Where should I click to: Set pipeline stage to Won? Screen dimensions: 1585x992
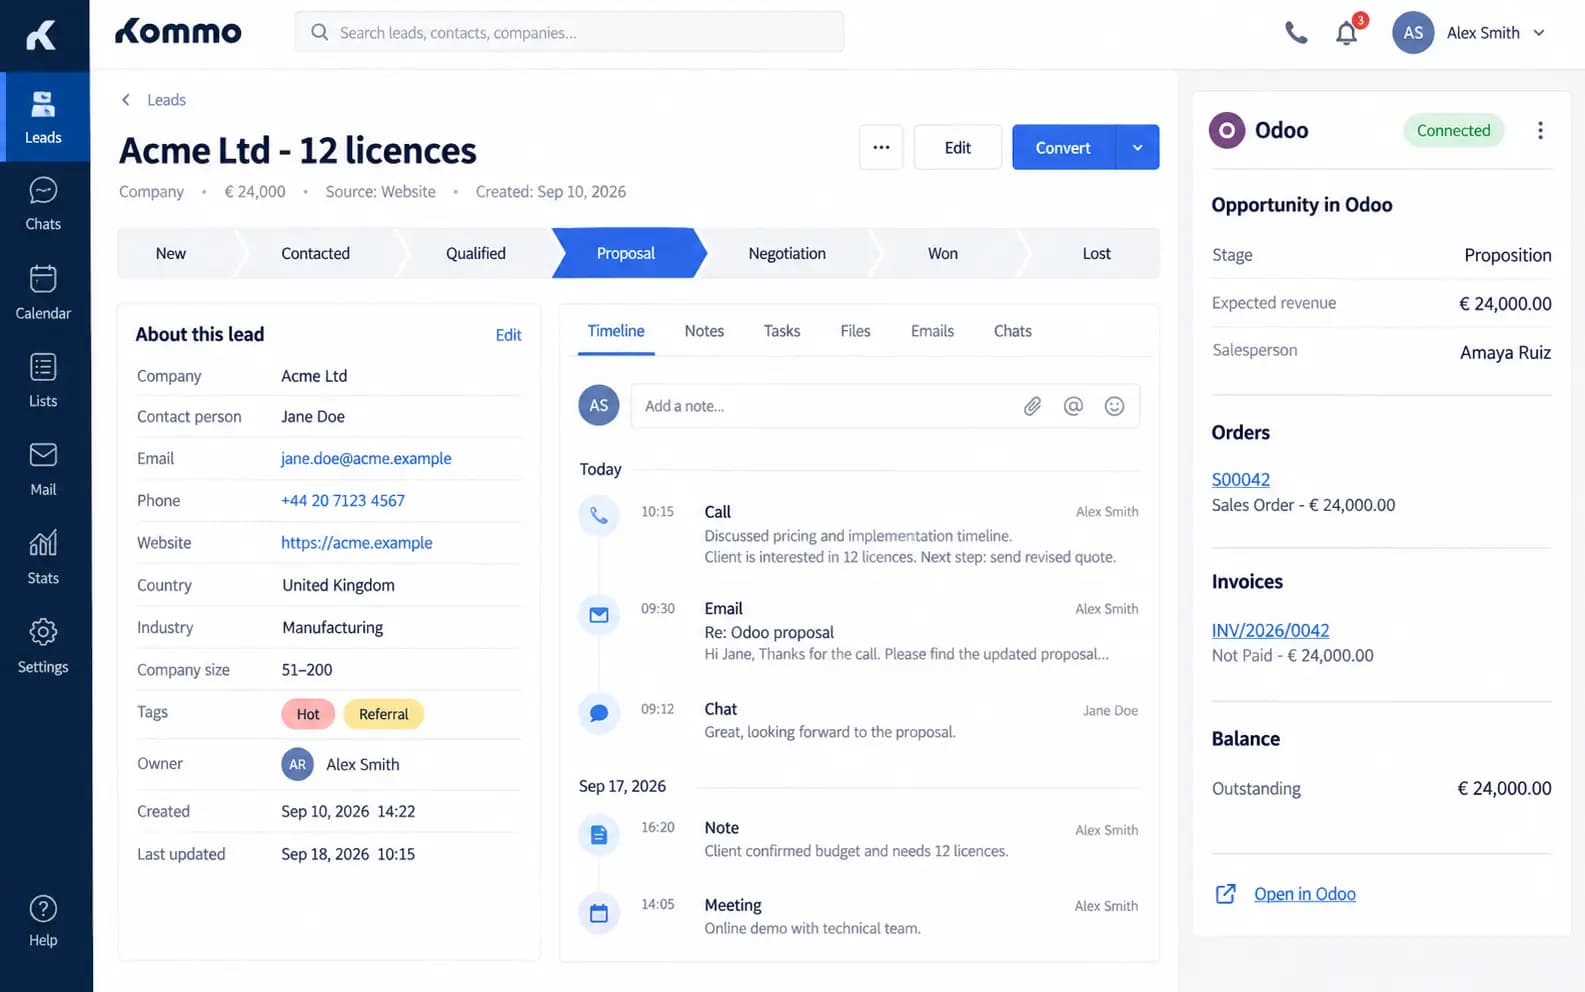943,254
